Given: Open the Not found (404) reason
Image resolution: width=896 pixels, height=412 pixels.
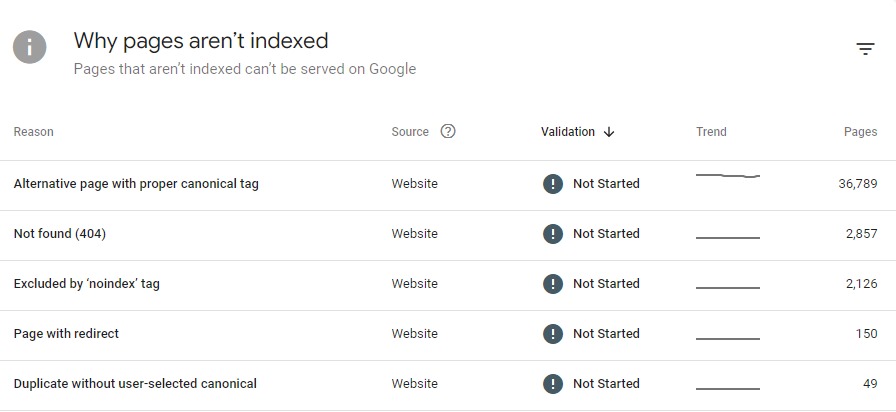Looking at the screenshot, I should 60,234.
